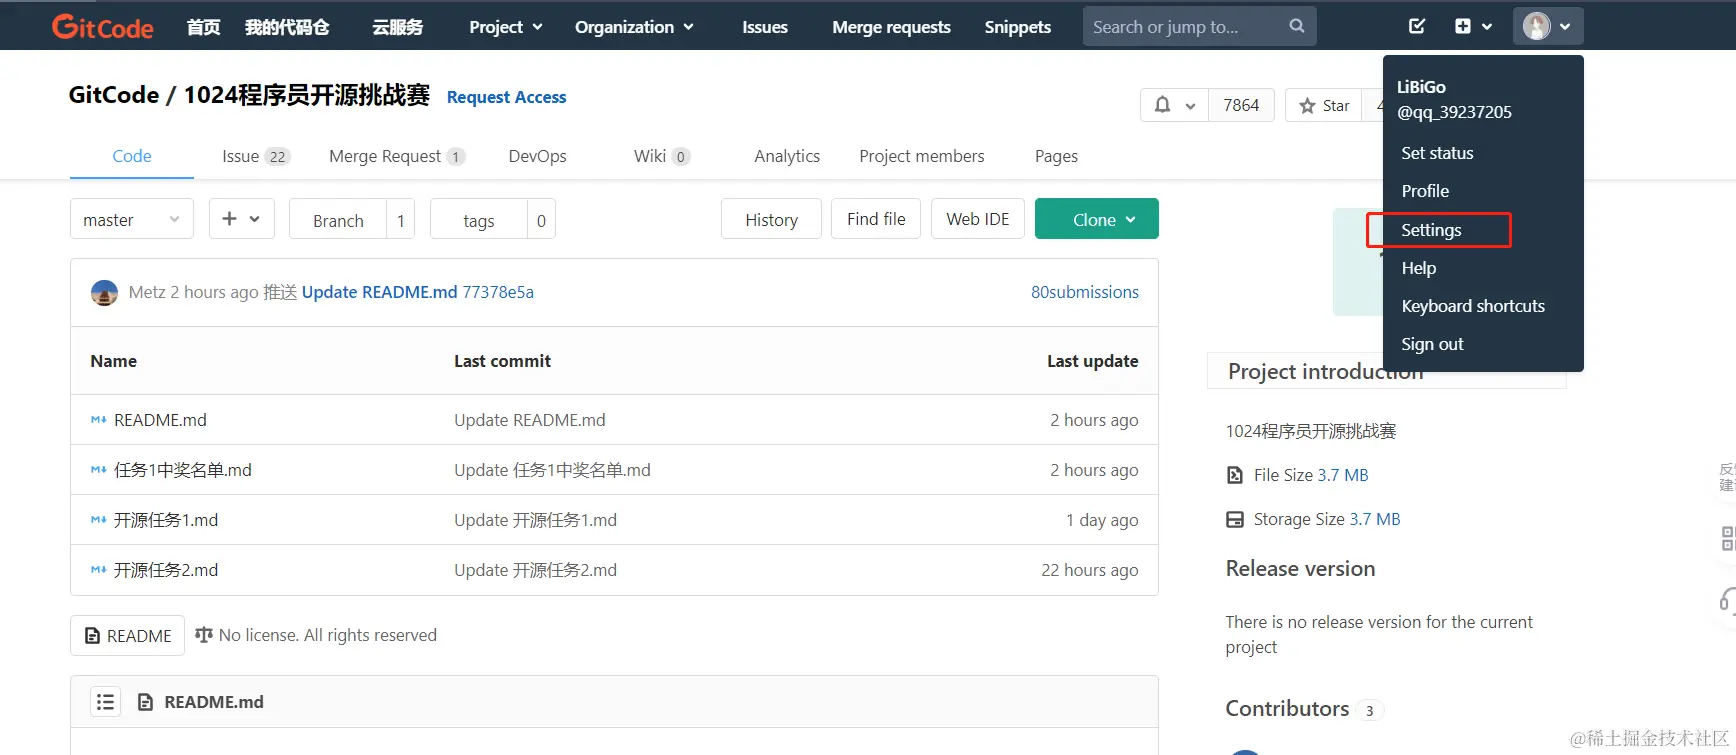The height and width of the screenshot is (755, 1736).
Task: Click the GitCode logo
Action: point(102,27)
